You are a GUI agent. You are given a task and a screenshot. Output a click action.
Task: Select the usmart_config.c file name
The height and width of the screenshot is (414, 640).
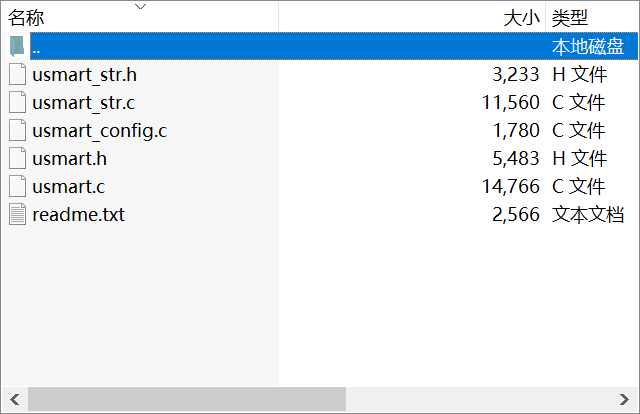tap(99, 130)
